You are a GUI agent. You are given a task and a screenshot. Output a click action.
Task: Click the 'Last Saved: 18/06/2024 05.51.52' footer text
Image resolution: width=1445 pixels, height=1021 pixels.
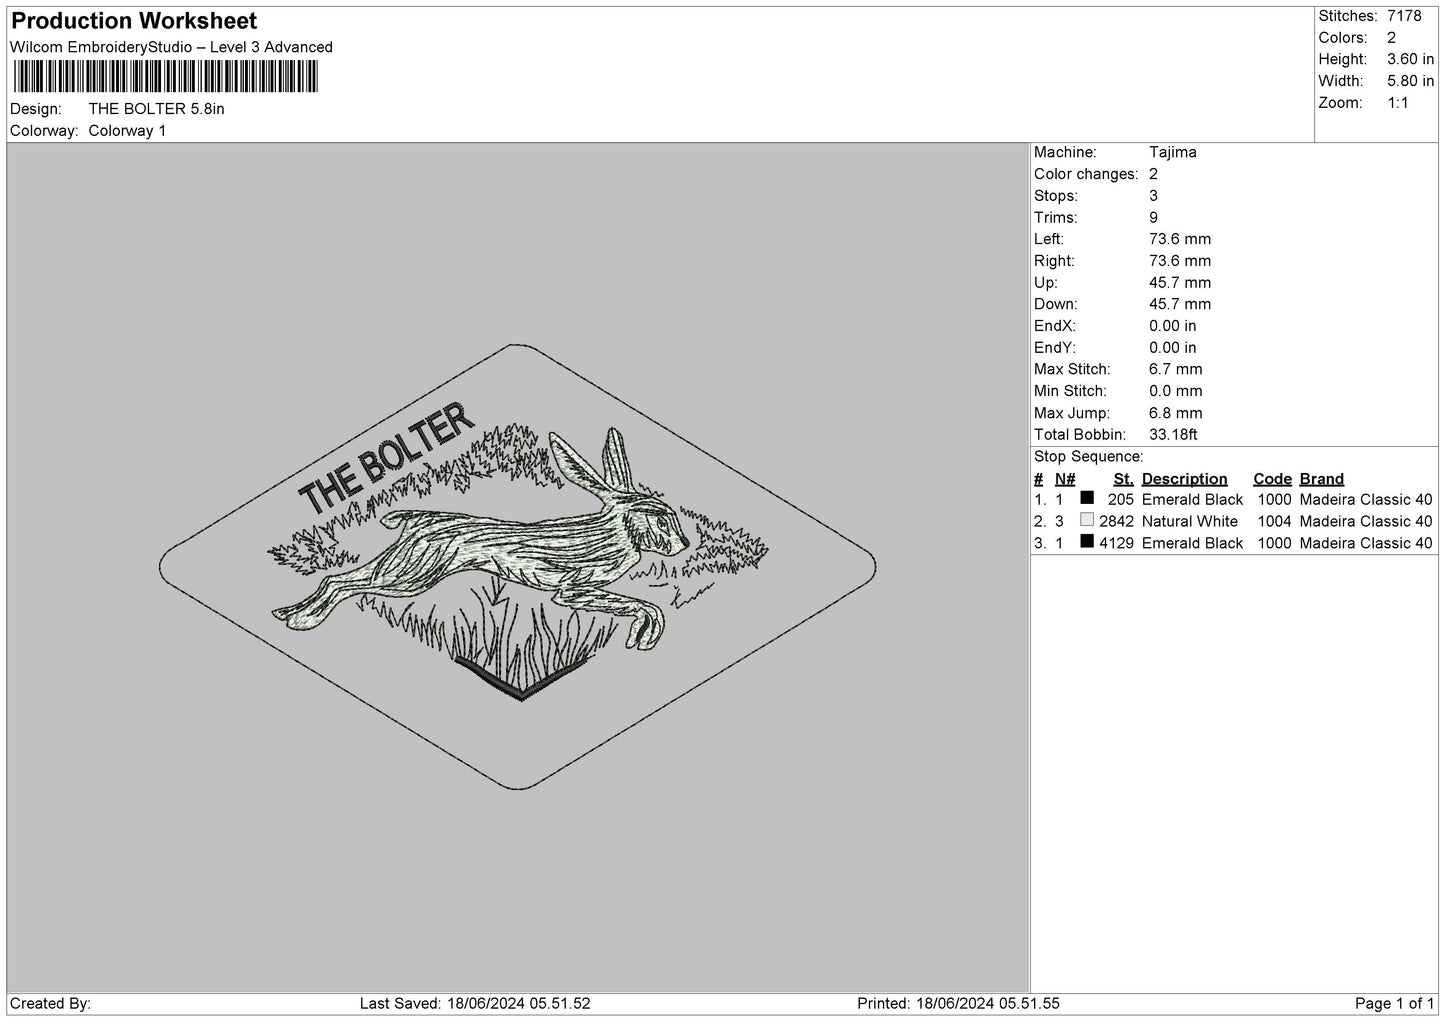coord(475,1003)
